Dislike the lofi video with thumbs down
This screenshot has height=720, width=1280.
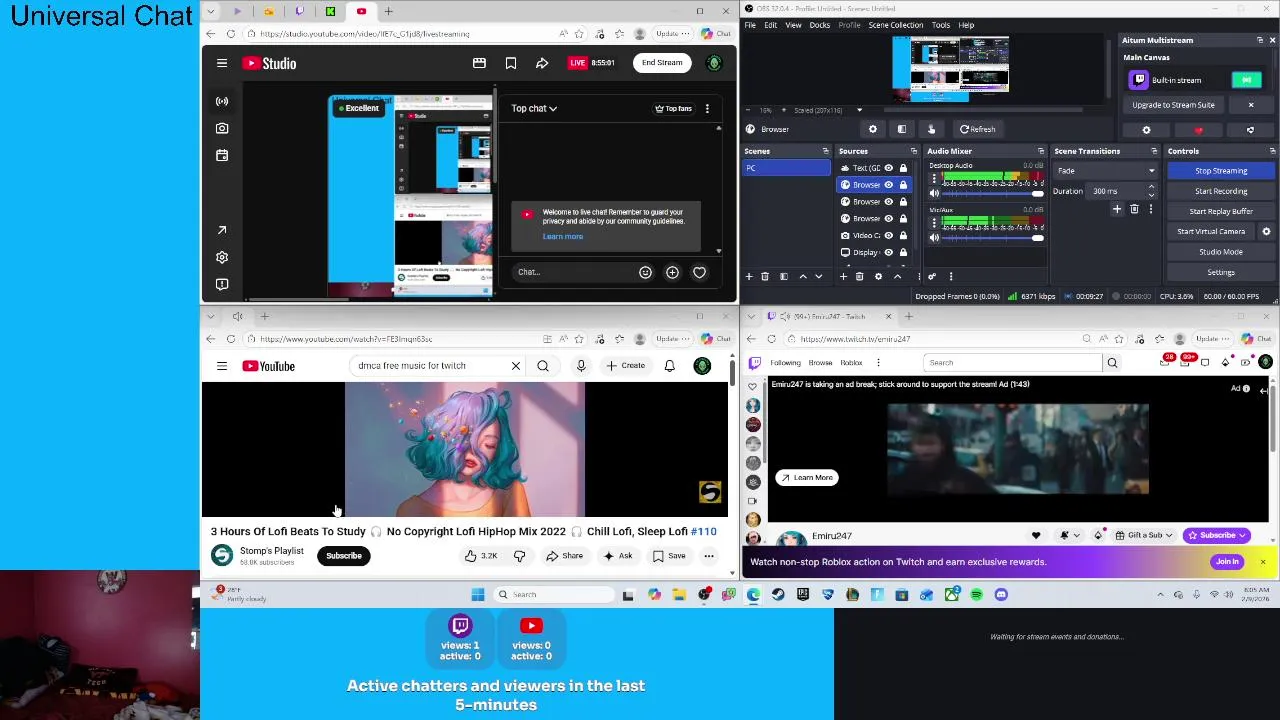point(519,556)
